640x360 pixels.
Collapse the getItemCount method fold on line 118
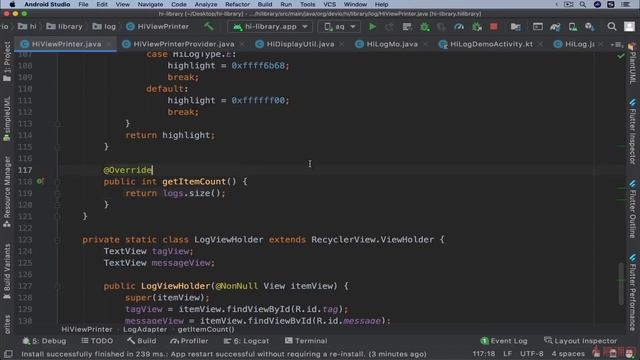coord(58,181)
